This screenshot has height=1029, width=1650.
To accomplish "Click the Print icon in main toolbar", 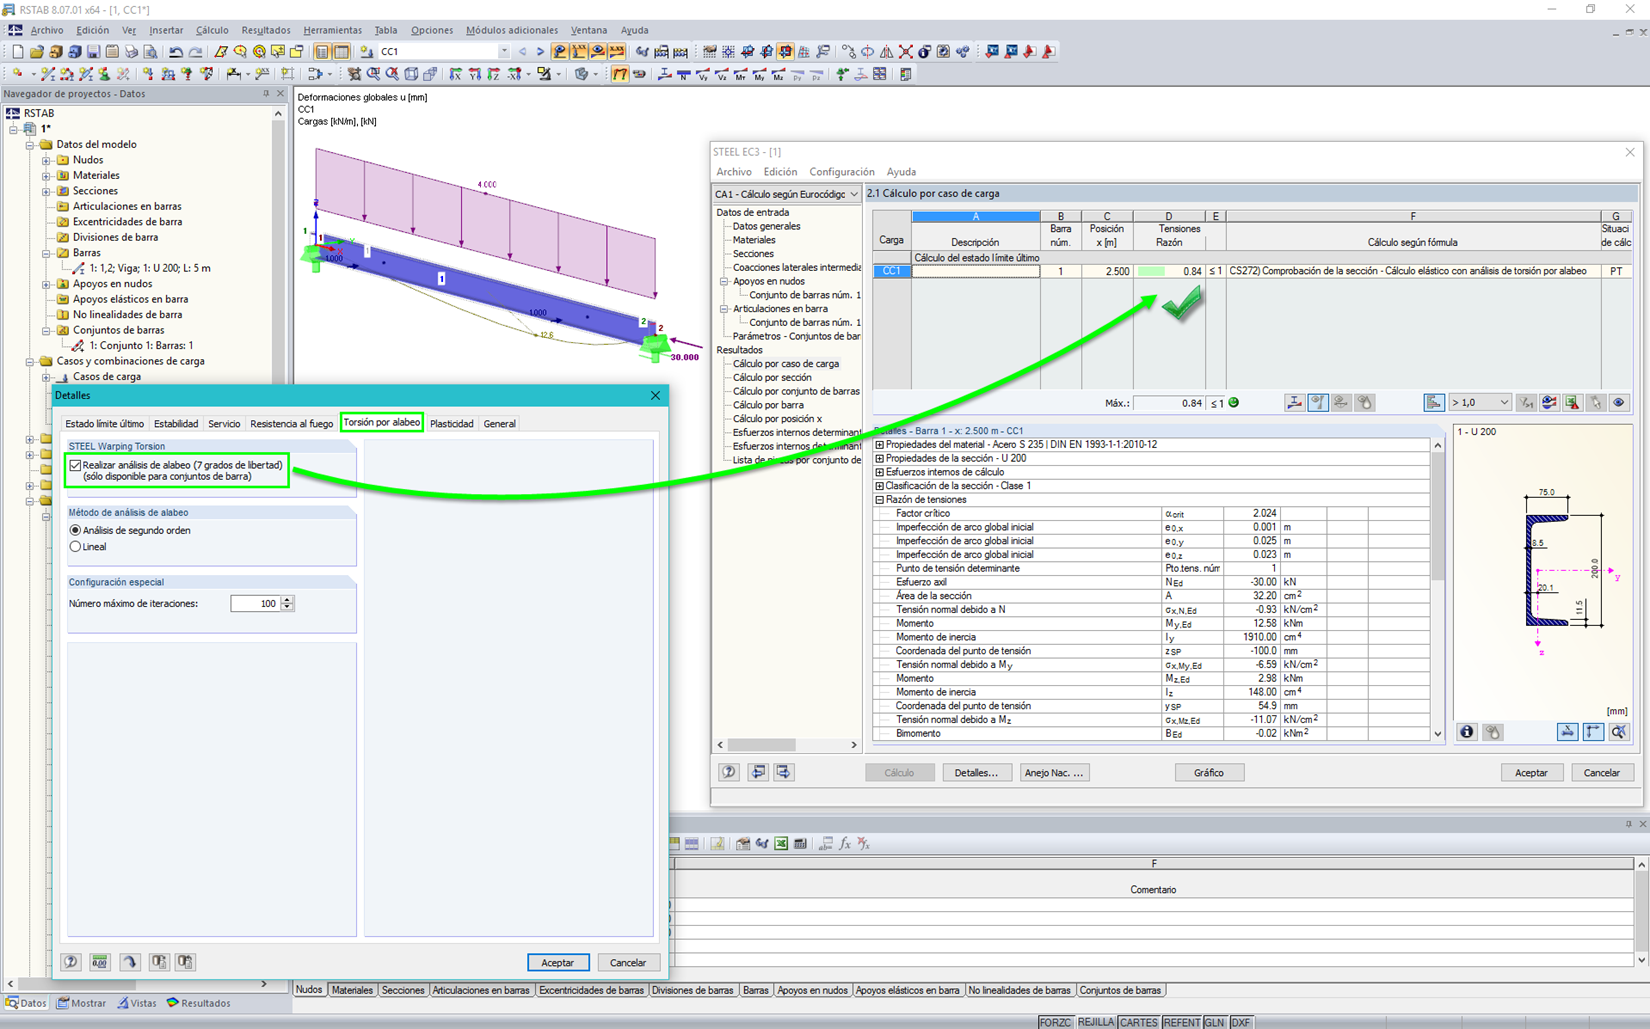I will [x=131, y=51].
